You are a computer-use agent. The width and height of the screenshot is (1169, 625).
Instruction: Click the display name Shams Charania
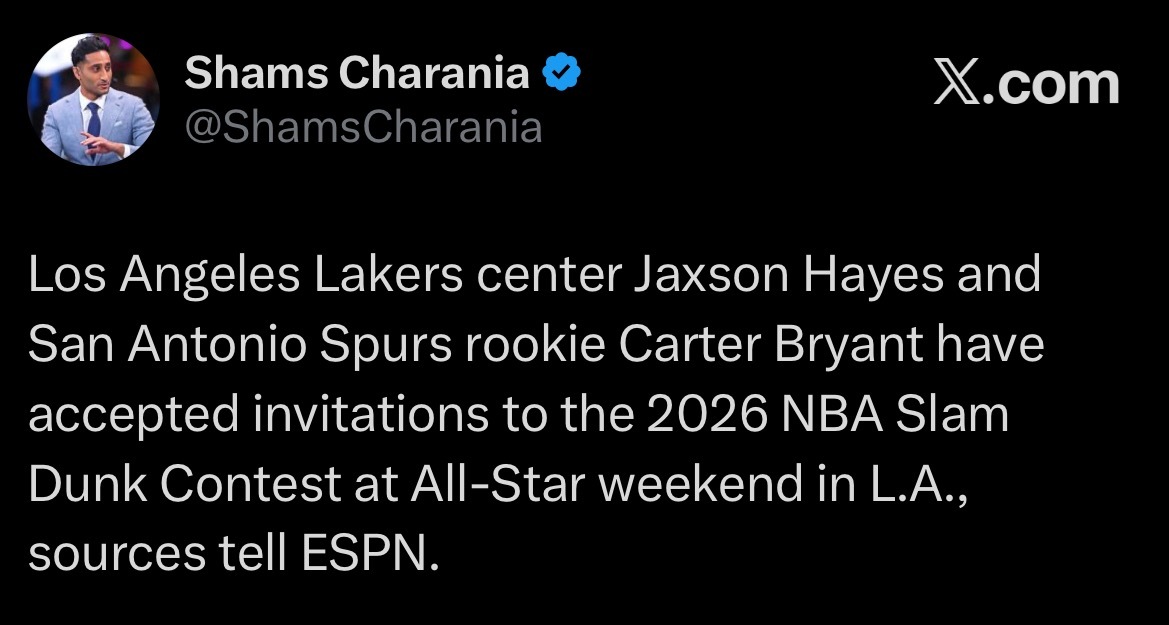pos(357,72)
